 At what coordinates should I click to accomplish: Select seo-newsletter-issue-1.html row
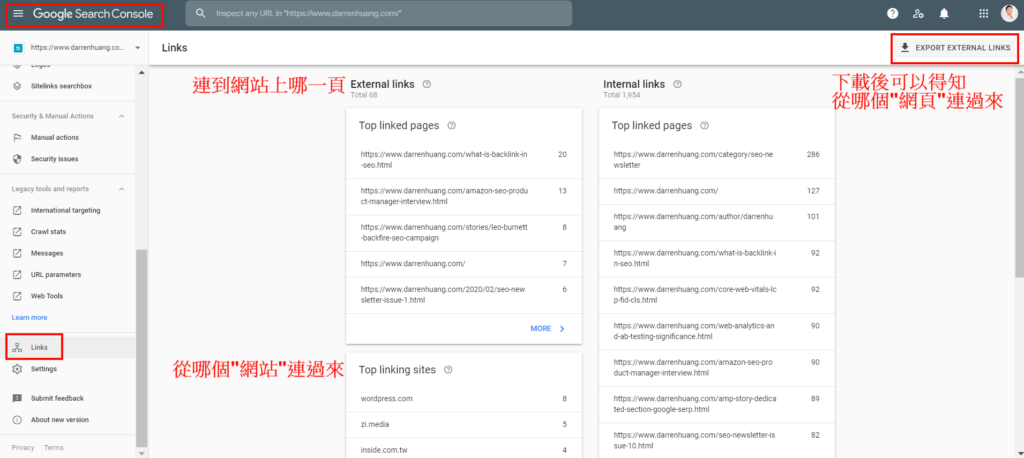click(464, 295)
